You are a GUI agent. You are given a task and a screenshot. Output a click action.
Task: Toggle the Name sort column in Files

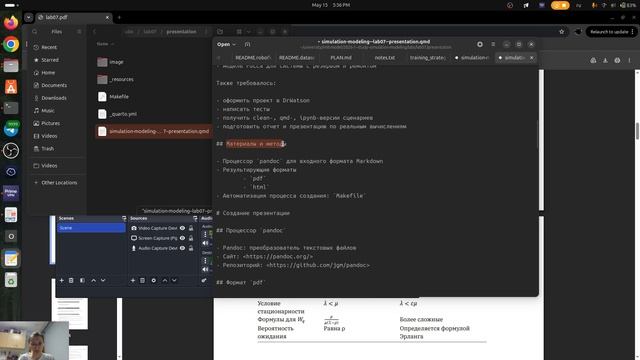[x=105, y=44]
